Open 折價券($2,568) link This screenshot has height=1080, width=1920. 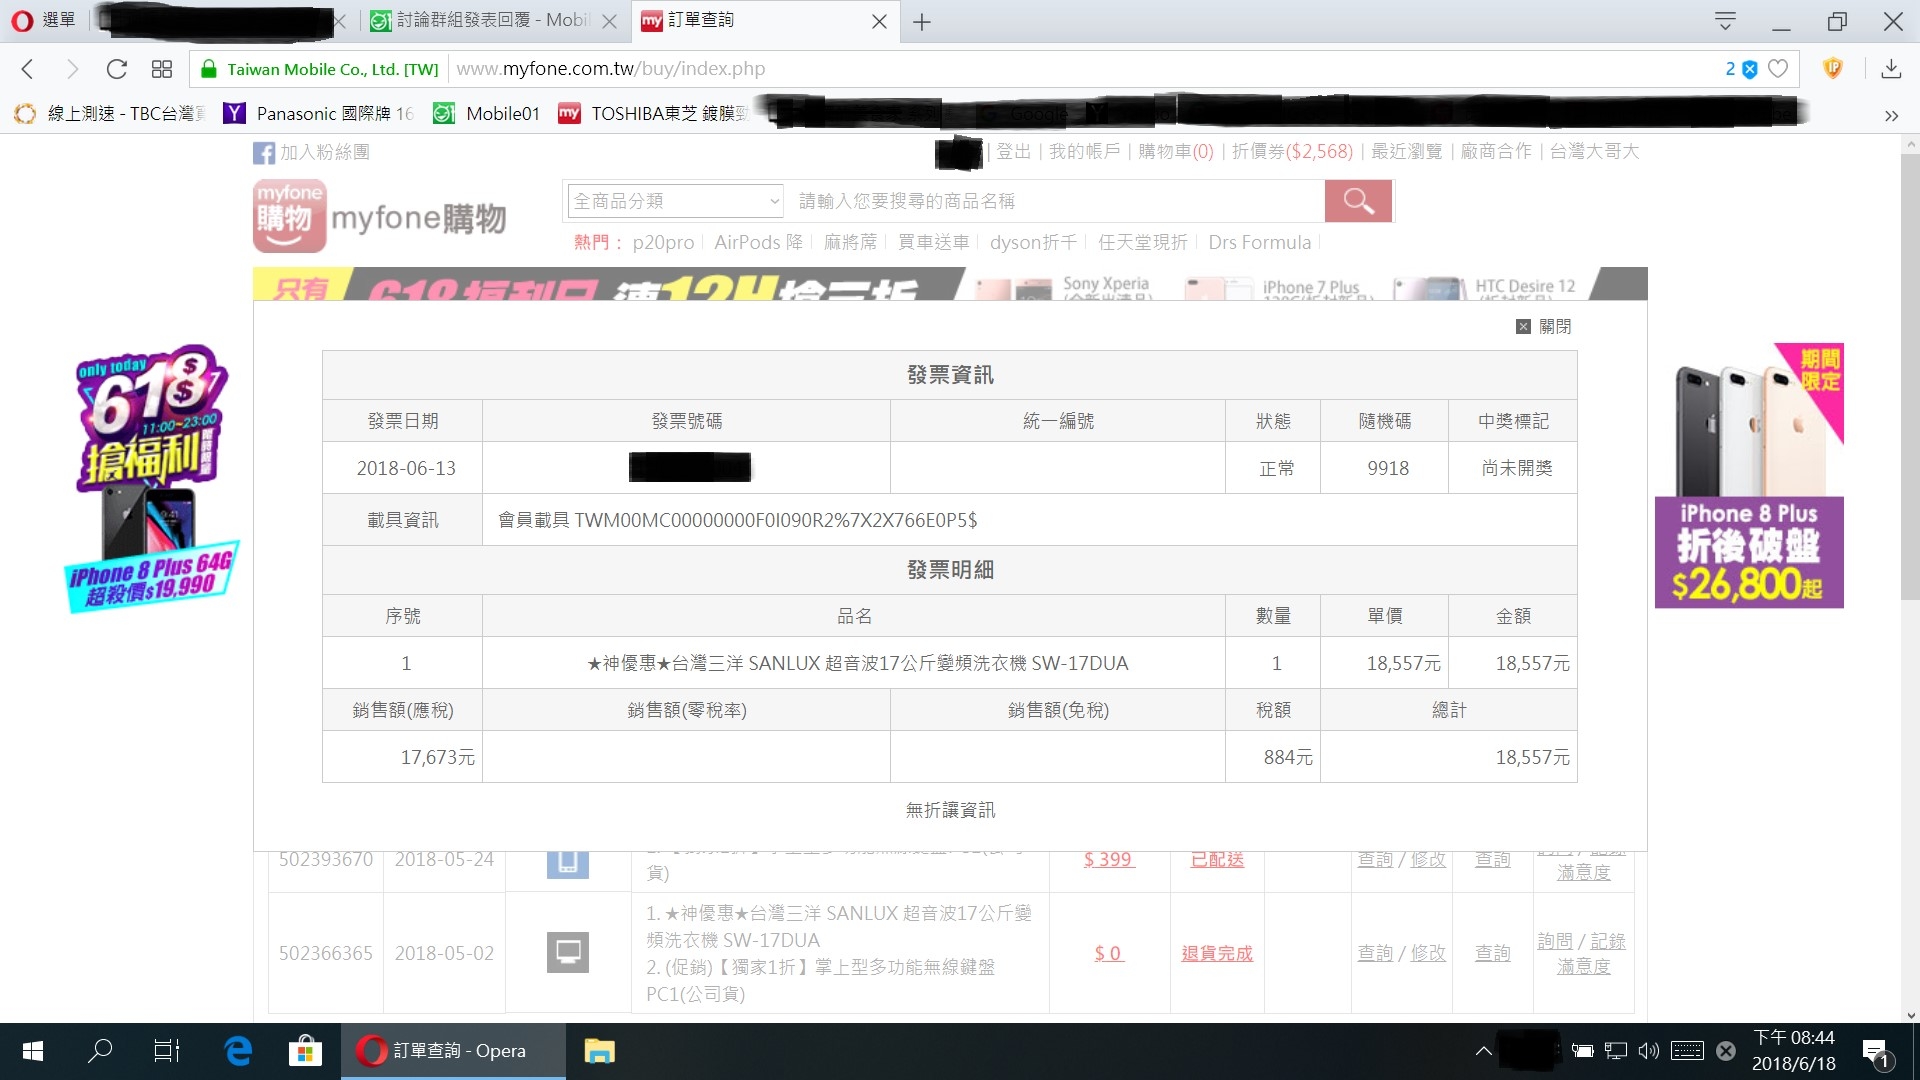1292,151
